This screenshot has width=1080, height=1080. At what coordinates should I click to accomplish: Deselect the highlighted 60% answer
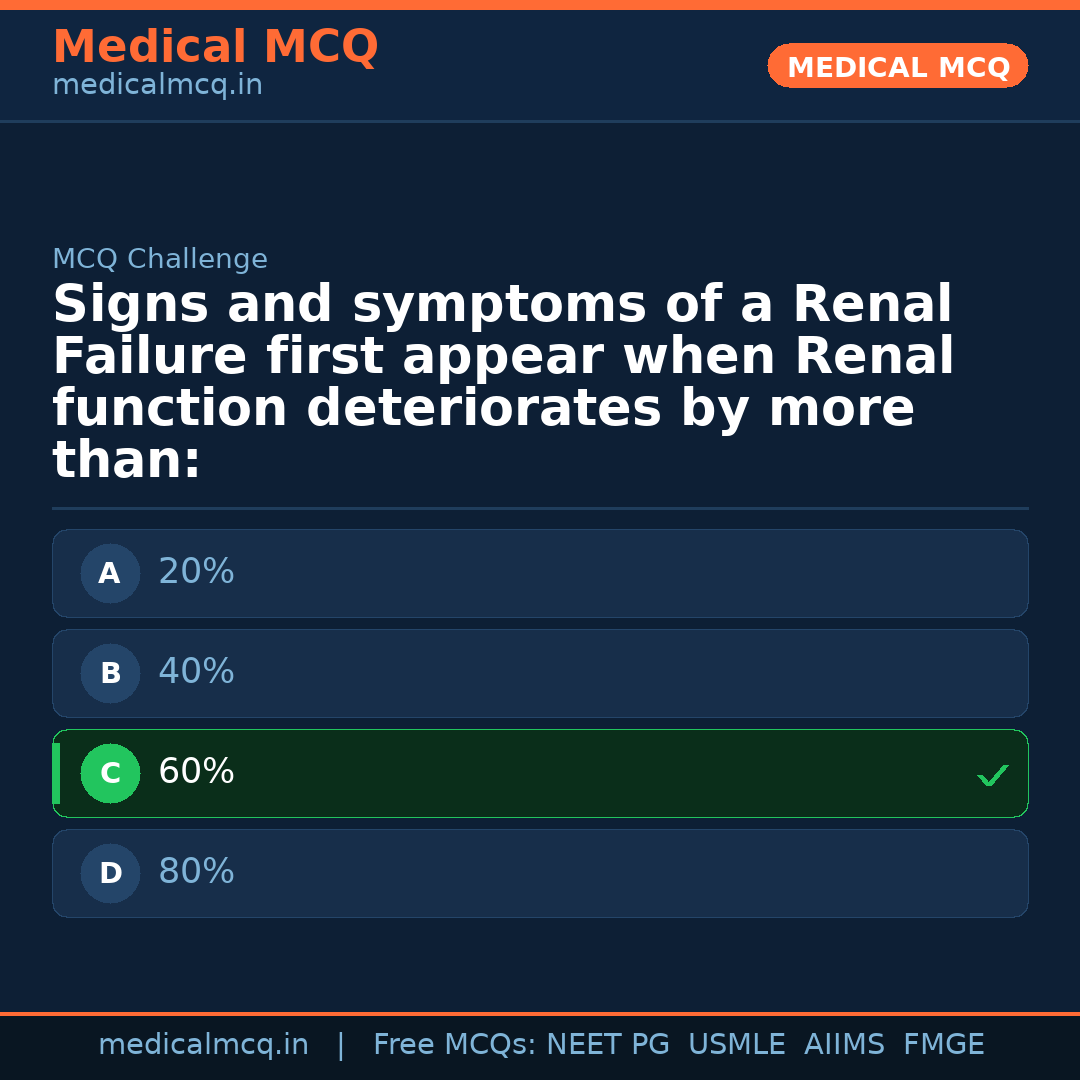(x=540, y=773)
